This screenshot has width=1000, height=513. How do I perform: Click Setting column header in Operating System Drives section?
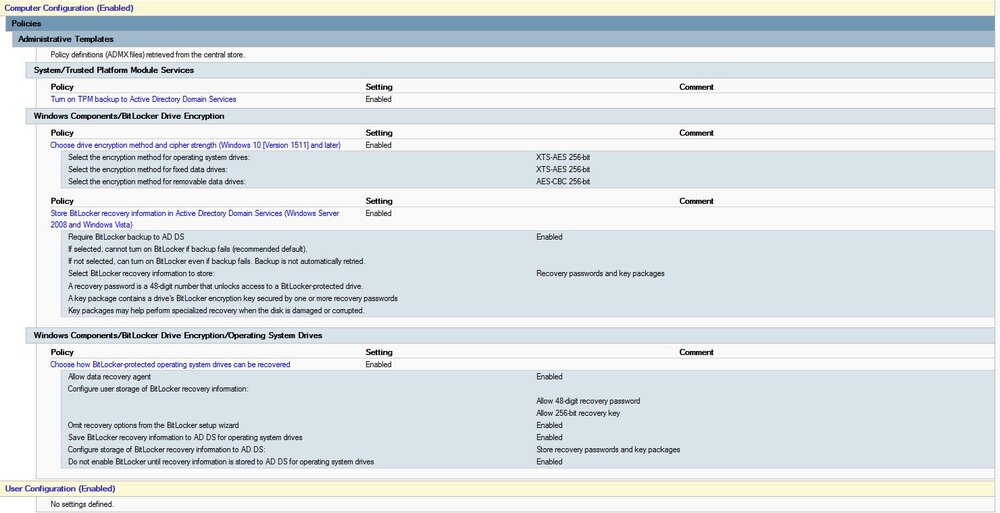click(x=379, y=352)
